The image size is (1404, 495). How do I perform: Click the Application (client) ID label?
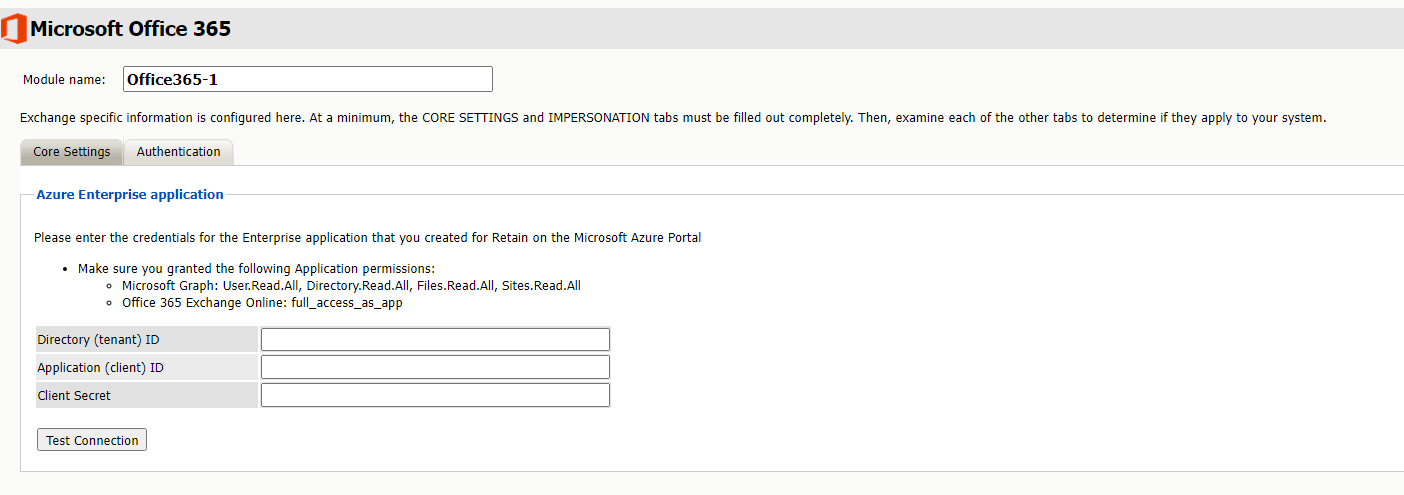(x=100, y=368)
